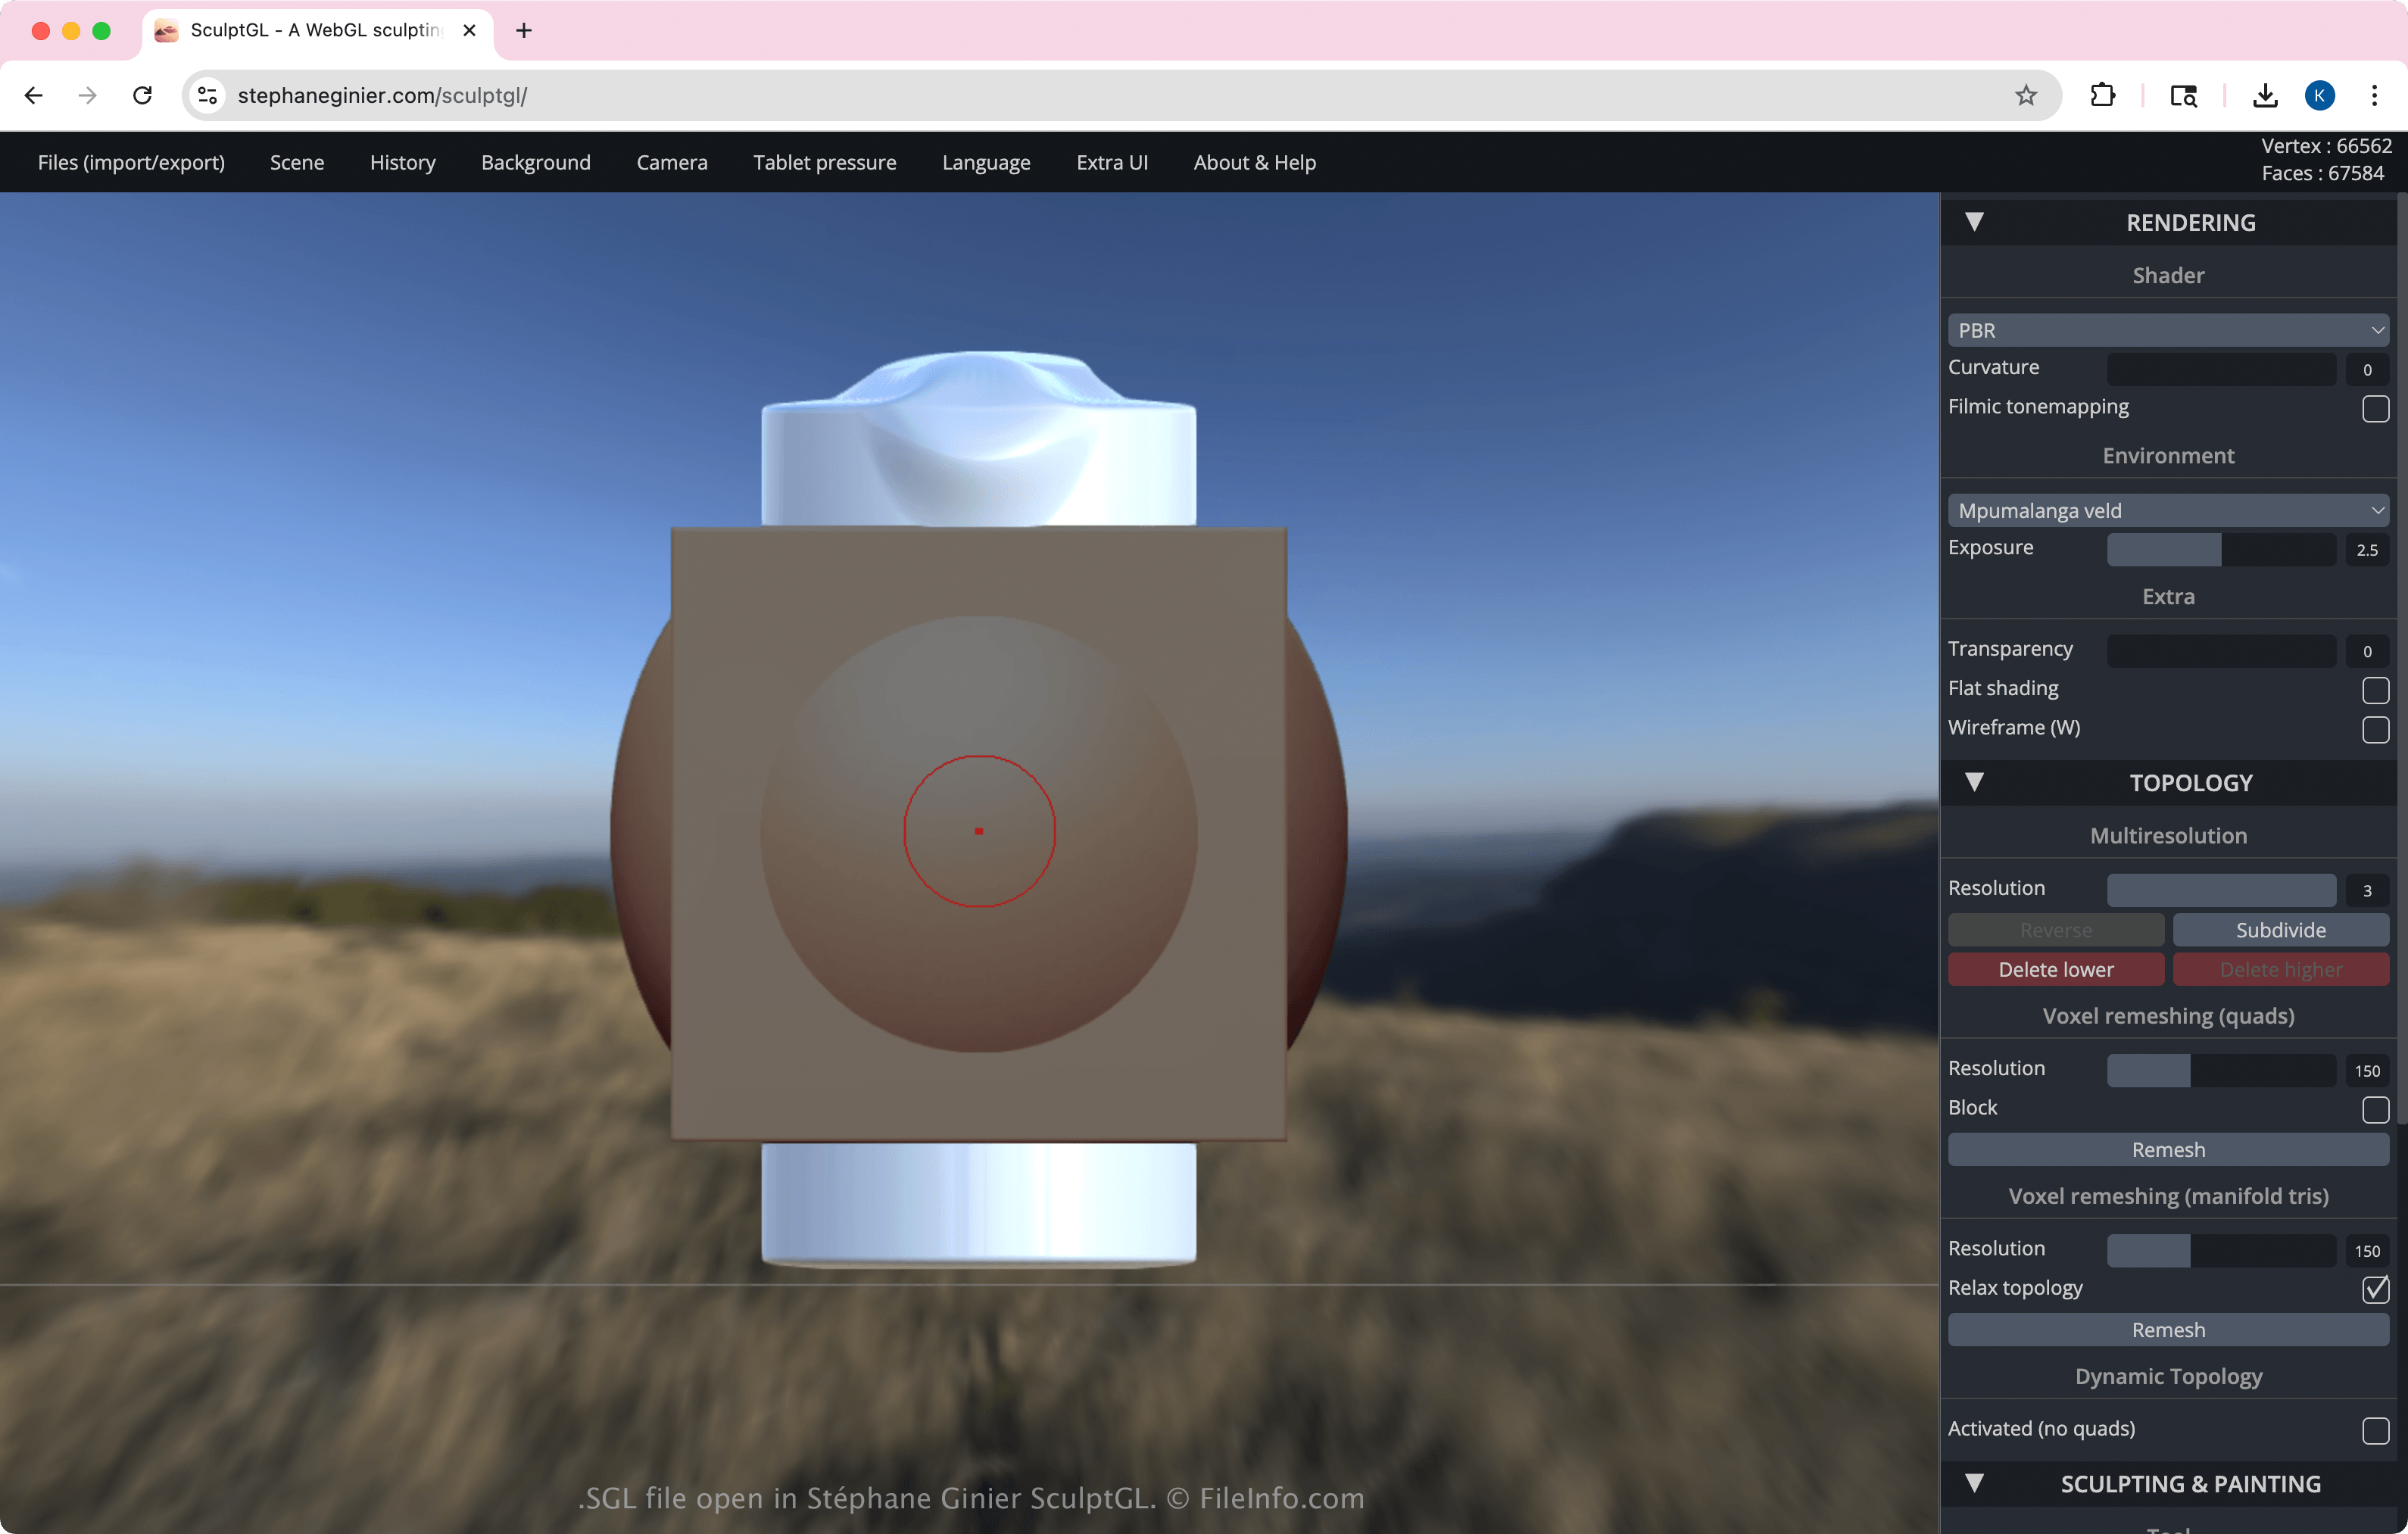Adjust the Exposure slider
This screenshot has height=1534, width=2408.
[2220, 549]
